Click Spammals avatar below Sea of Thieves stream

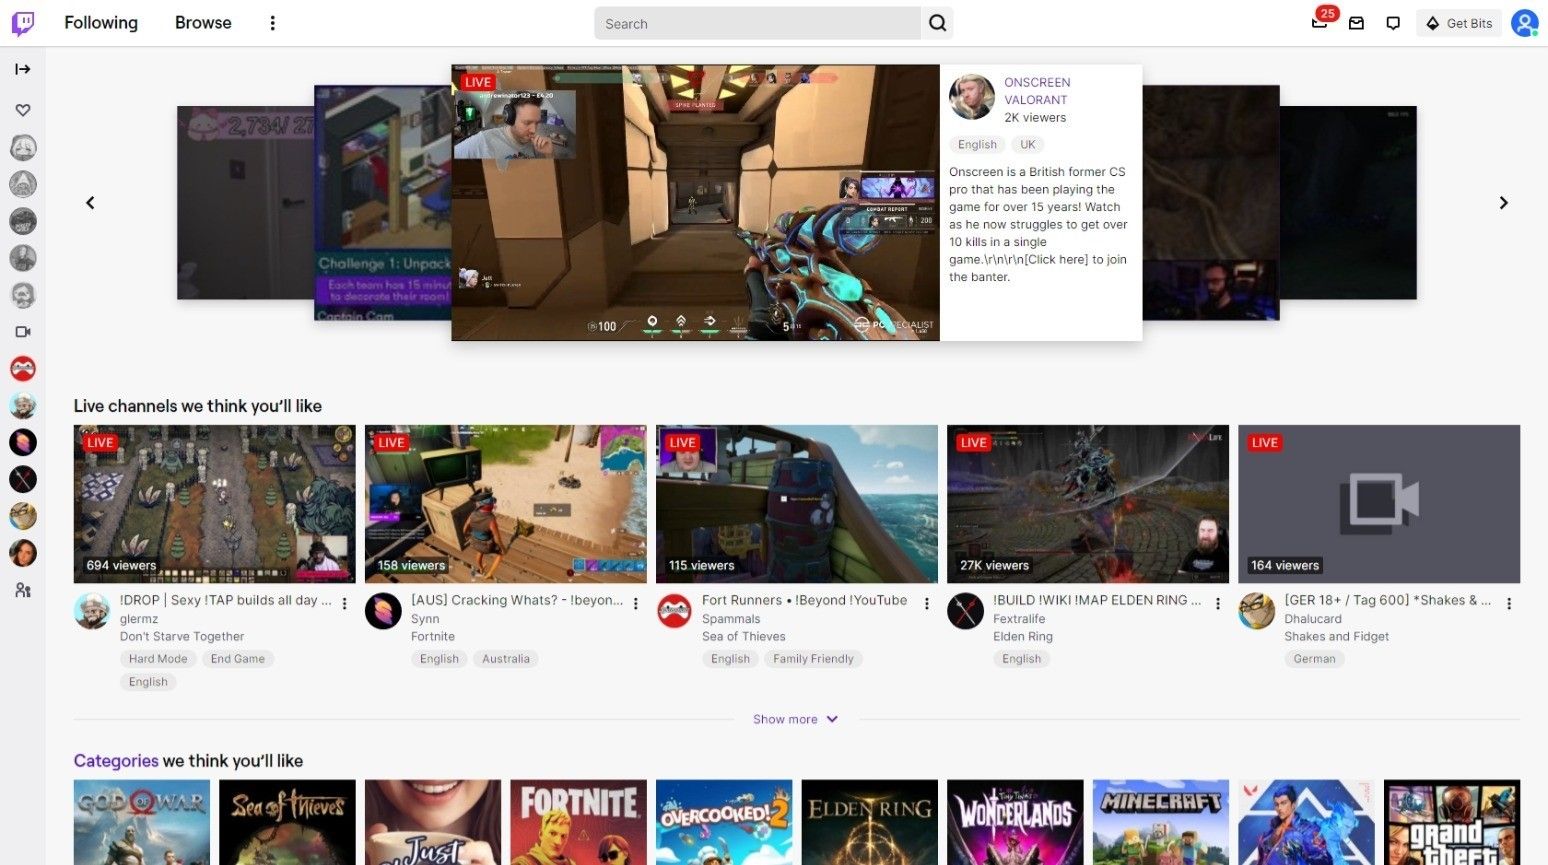674,611
